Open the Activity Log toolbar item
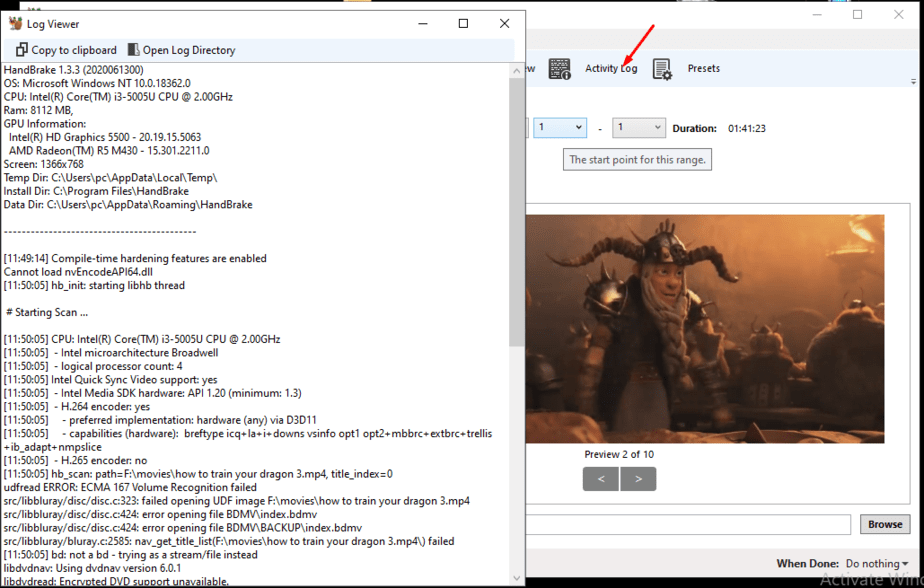This screenshot has height=588, width=924. point(610,69)
